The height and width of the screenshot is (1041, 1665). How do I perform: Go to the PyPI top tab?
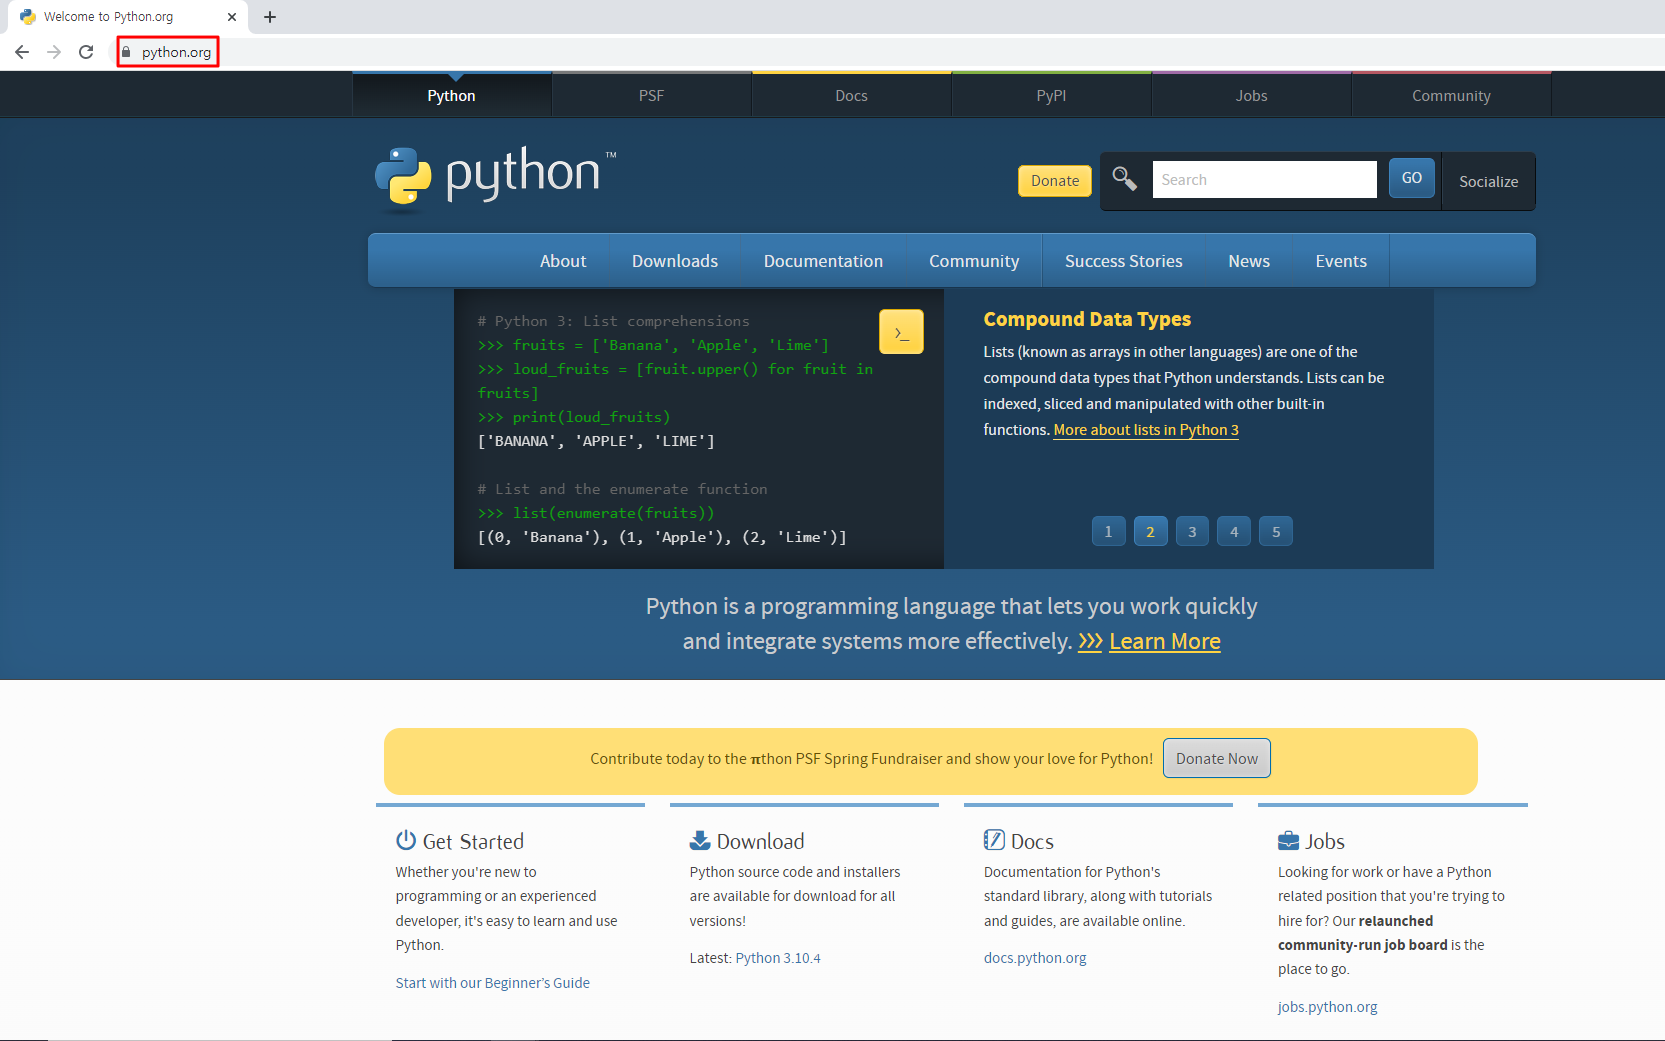coord(1052,96)
